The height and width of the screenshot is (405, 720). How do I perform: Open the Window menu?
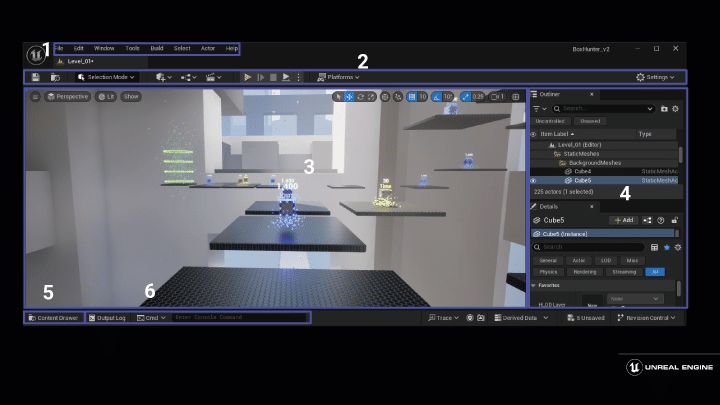[104, 48]
